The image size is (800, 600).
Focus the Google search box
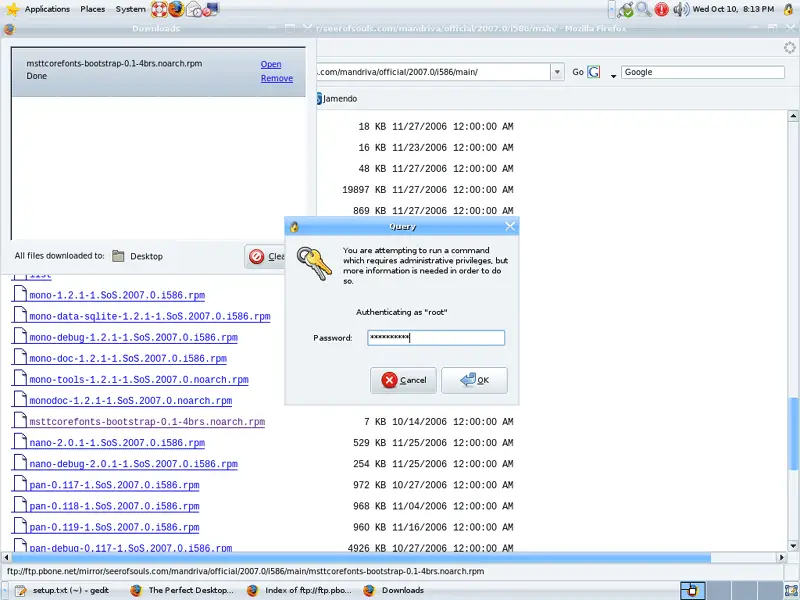pos(703,72)
